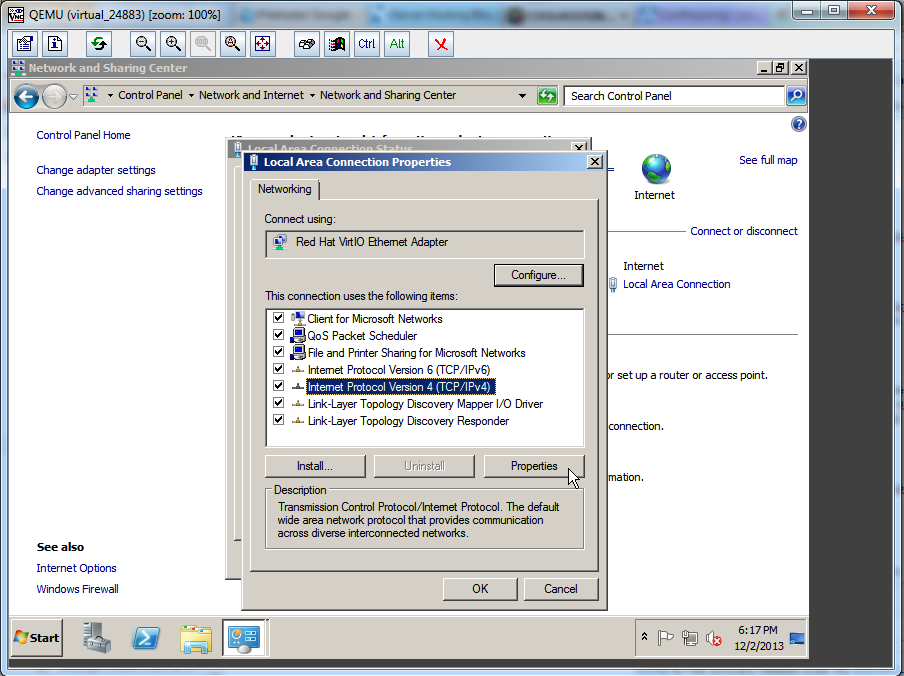Select the QEMU zoom out tool
Screen dimensions: 904x676
pos(144,44)
